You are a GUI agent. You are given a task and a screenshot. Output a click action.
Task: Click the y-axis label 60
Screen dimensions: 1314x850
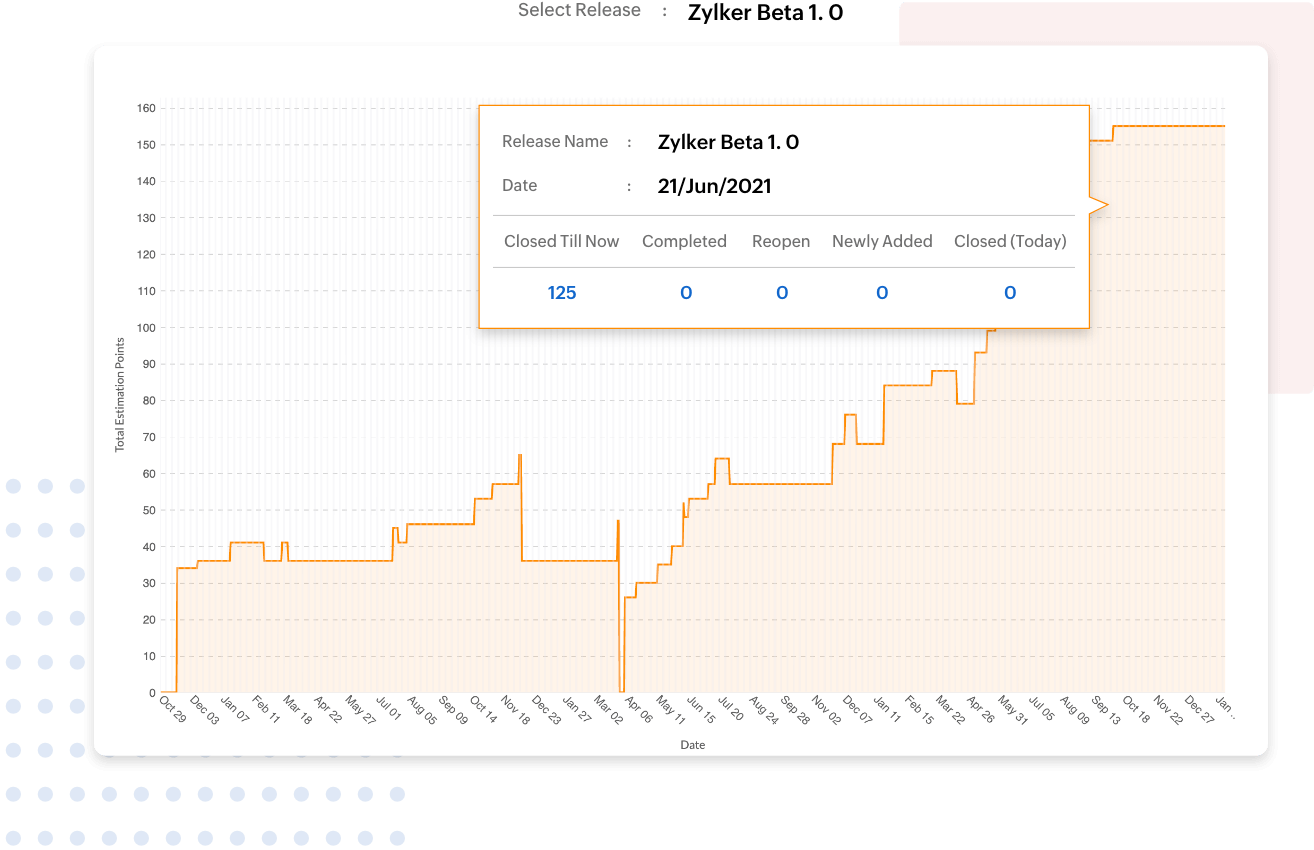pos(150,474)
